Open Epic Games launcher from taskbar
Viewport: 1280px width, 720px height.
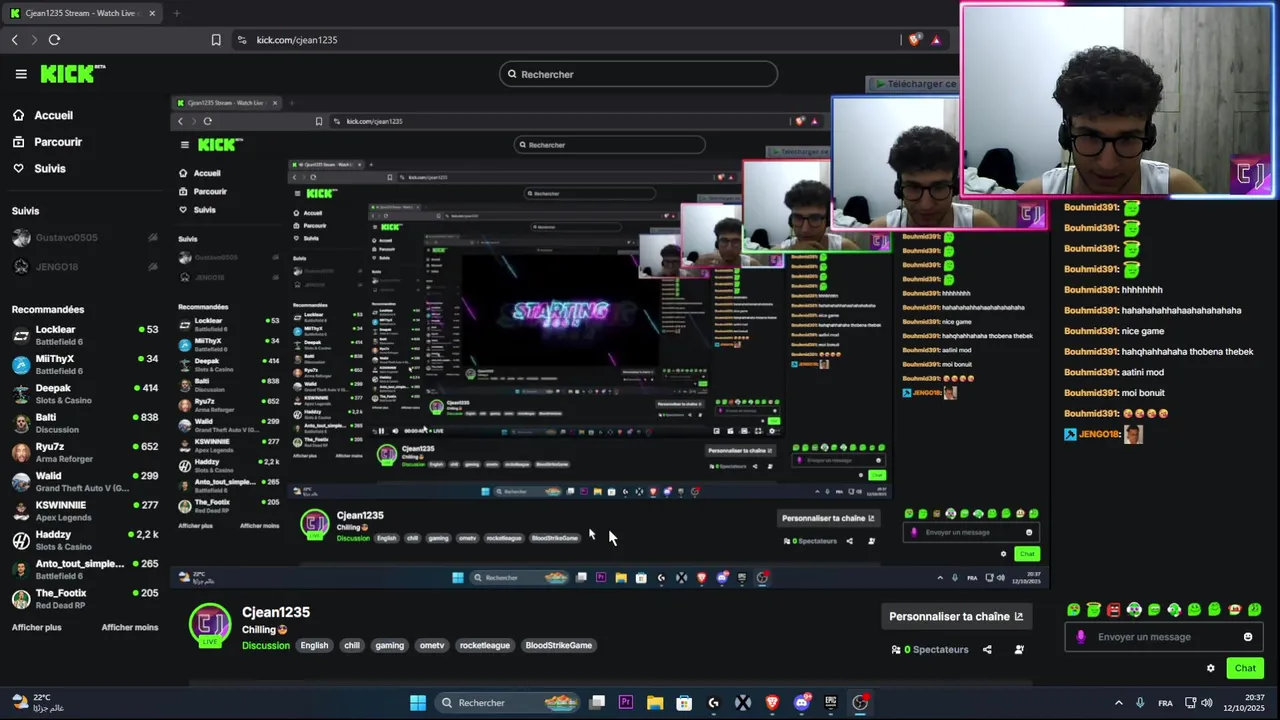pyautogui.click(x=830, y=703)
